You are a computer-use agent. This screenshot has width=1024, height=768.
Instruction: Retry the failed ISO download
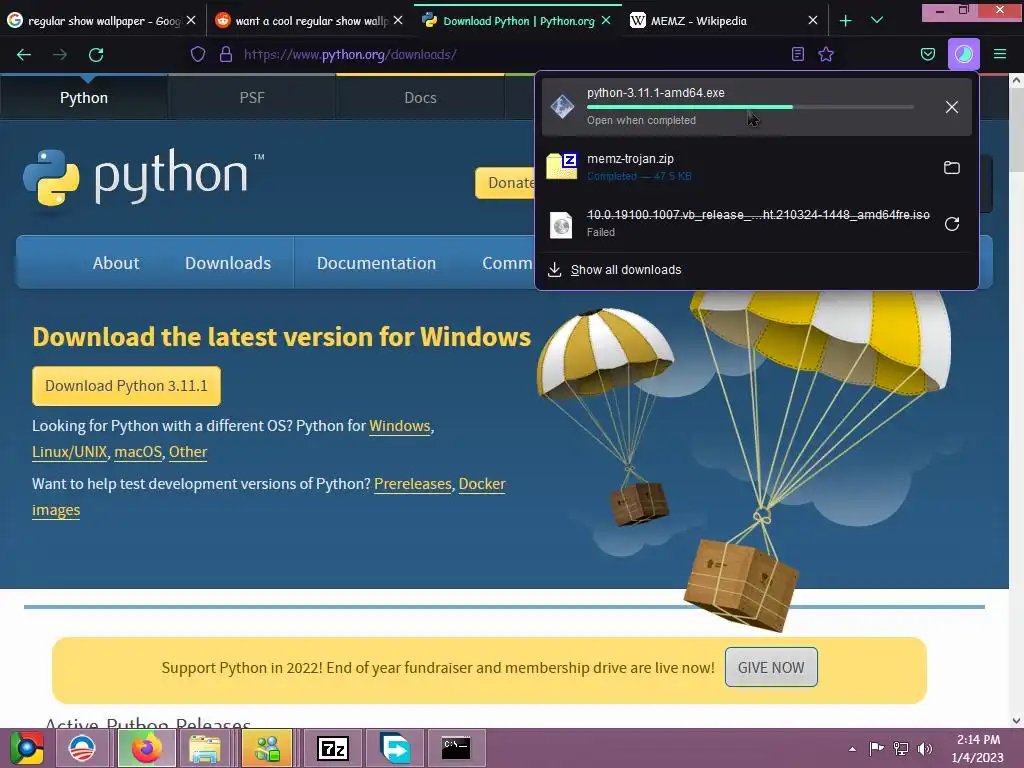[952, 224]
